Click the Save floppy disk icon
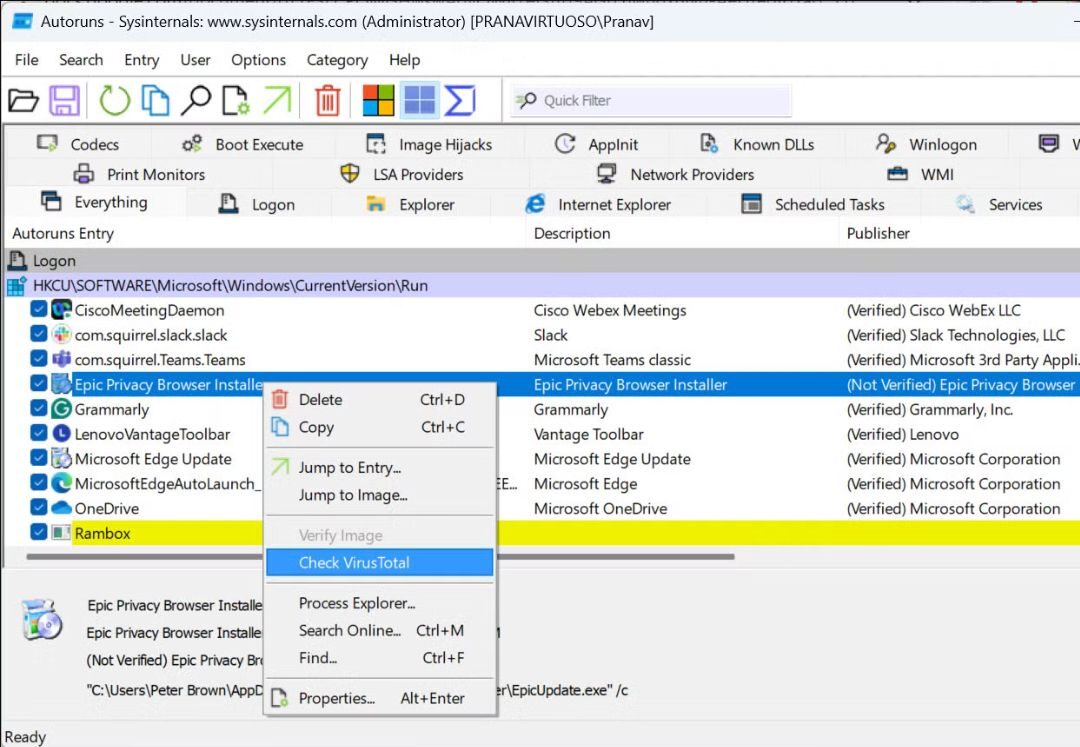Image resolution: width=1080 pixels, height=747 pixels. pos(65,100)
